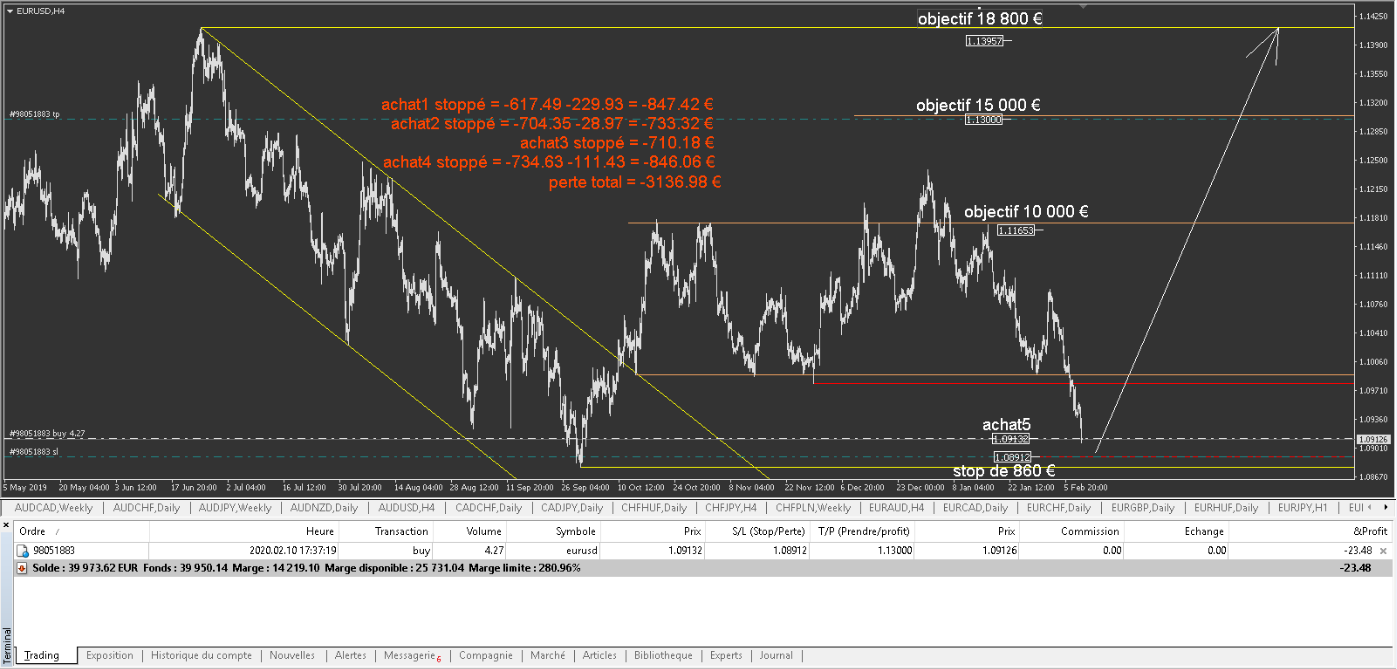The height and width of the screenshot is (669, 1397).
Task: Select the 'objectif 15 000 €' chart label
Action: (x=978, y=105)
